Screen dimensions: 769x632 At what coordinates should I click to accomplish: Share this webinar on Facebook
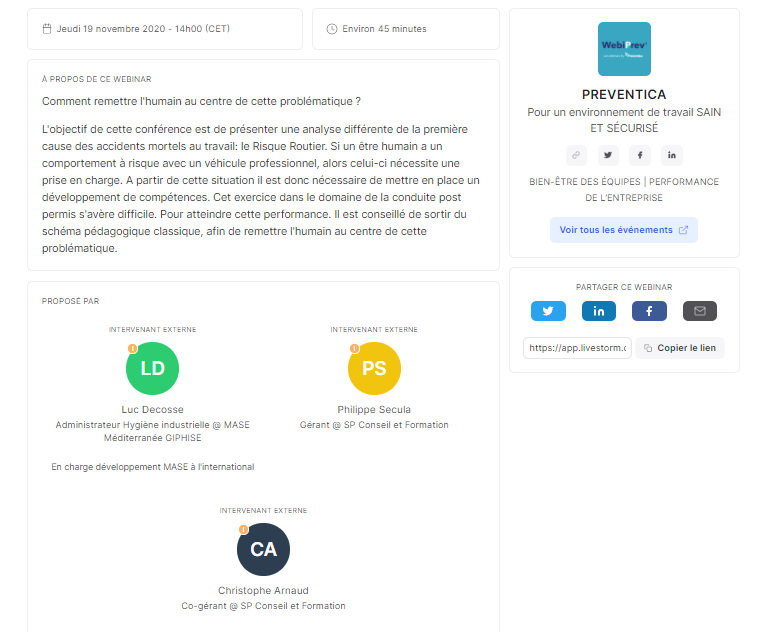(649, 311)
